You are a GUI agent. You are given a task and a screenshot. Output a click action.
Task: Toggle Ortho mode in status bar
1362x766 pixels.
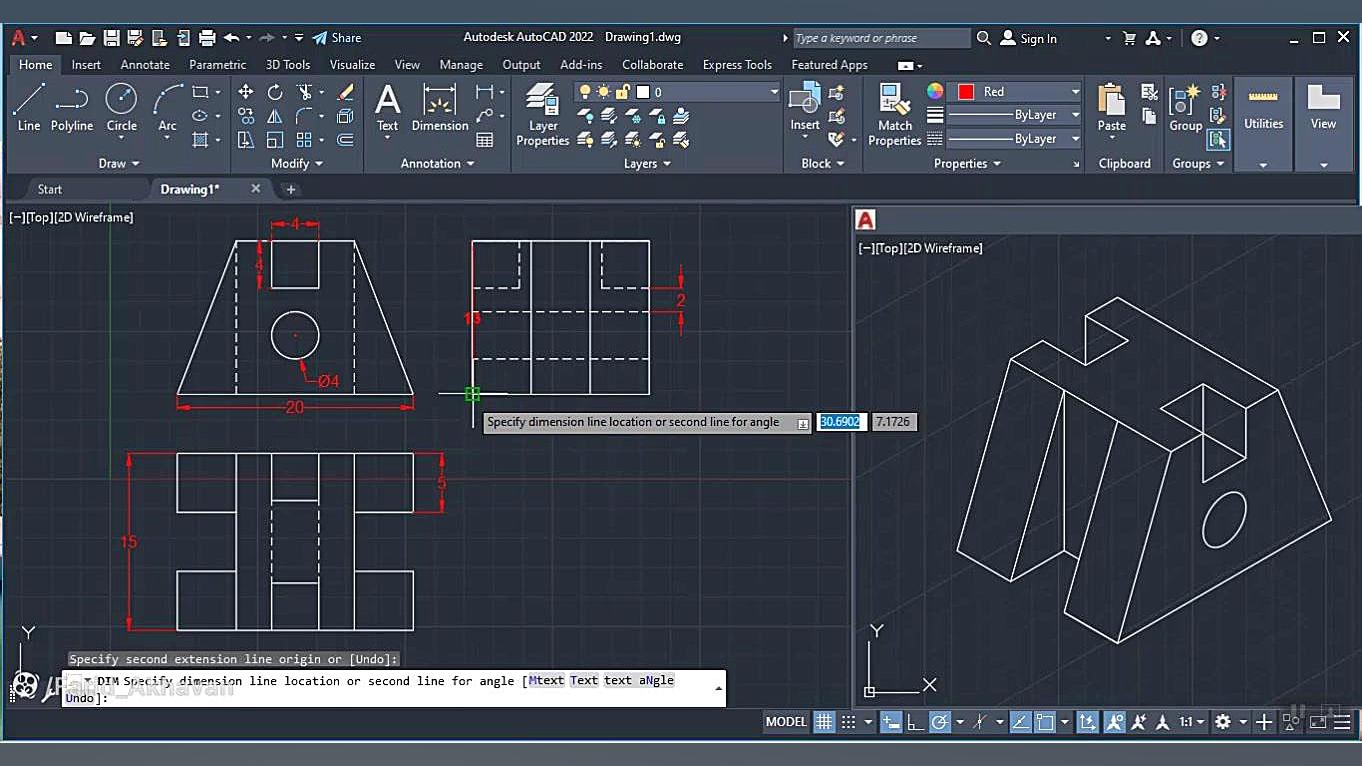coord(915,722)
